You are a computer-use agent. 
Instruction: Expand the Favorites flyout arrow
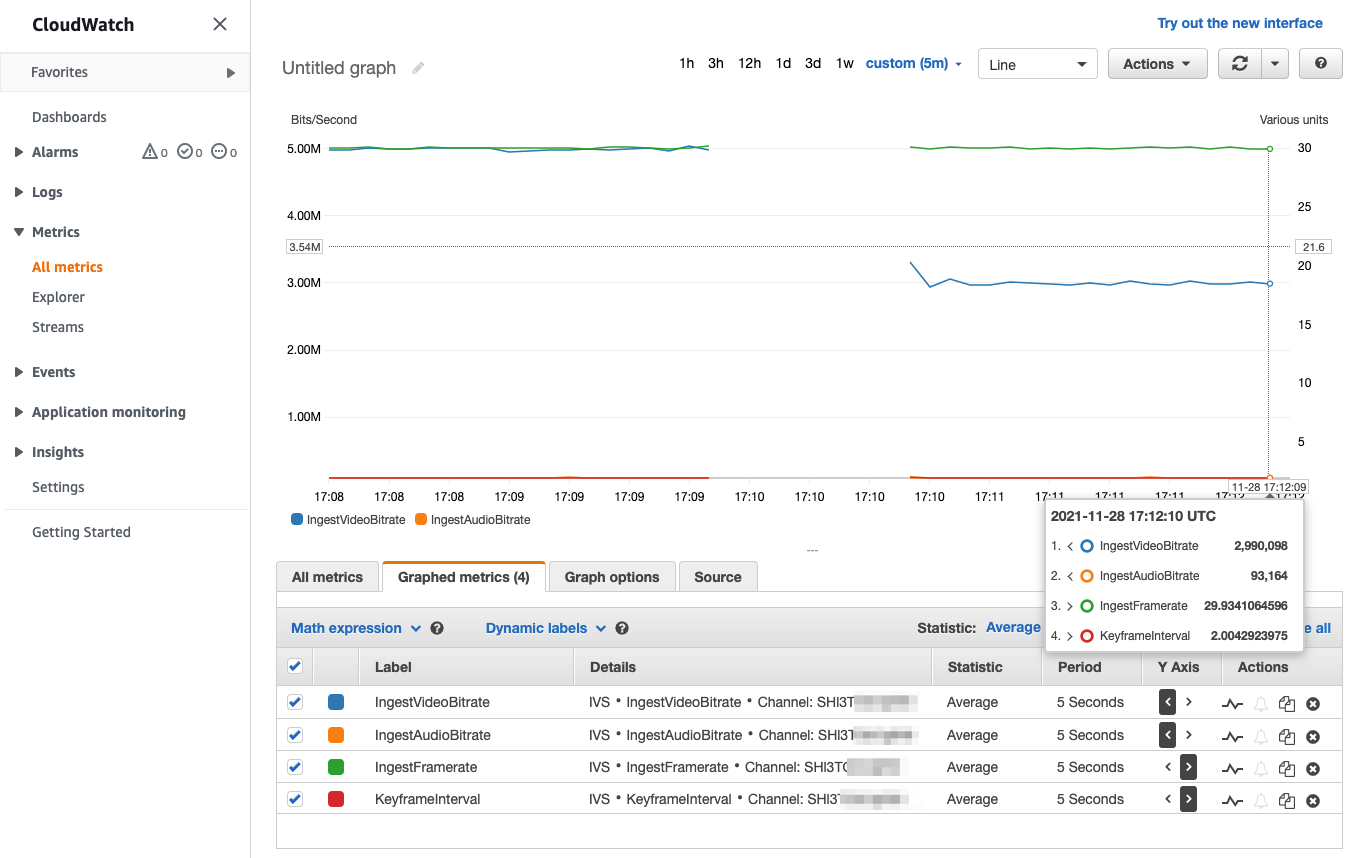tap(231, 72)
